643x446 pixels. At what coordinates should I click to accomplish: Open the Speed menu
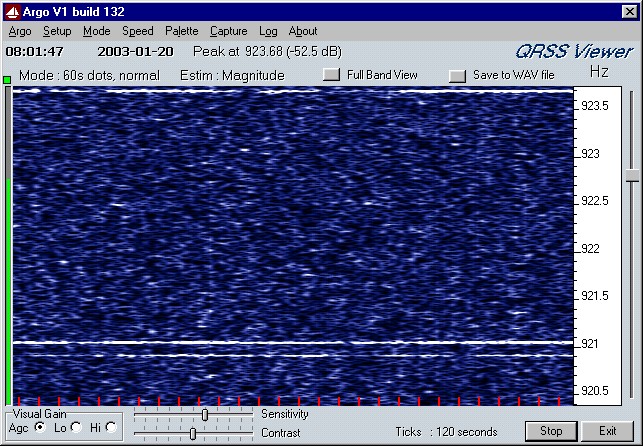coord(137,31)
